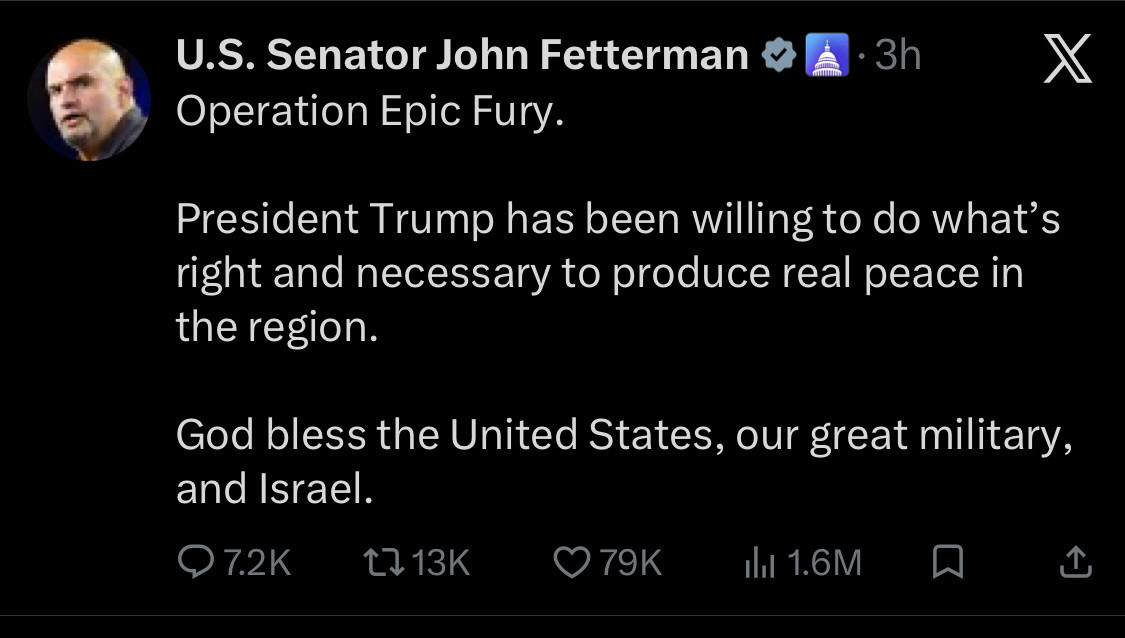Click the blue verified checkmark badge
The width and height of the screenshot is (1125, 638).
tap(780, 56)
